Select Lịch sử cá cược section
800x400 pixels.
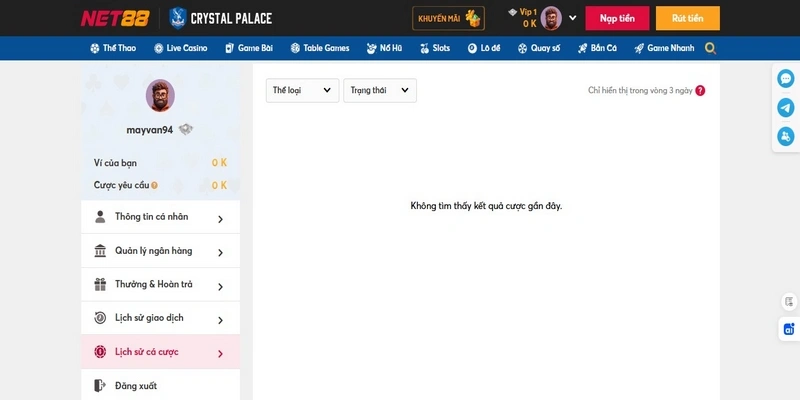point(160,352)
